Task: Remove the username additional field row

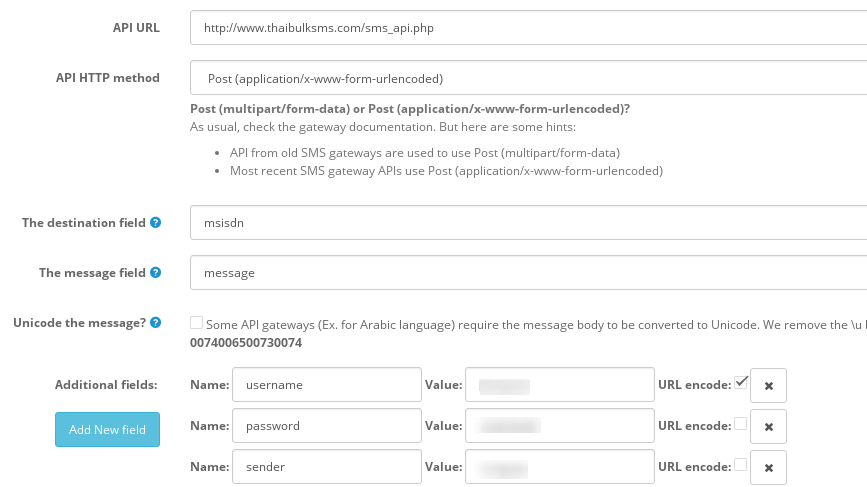Action: pos(768,385)
